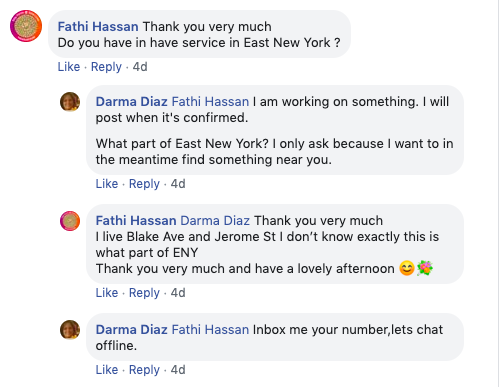
Task: Like the Blake Ave and Jerome St comment
Action: pos(107,293)
